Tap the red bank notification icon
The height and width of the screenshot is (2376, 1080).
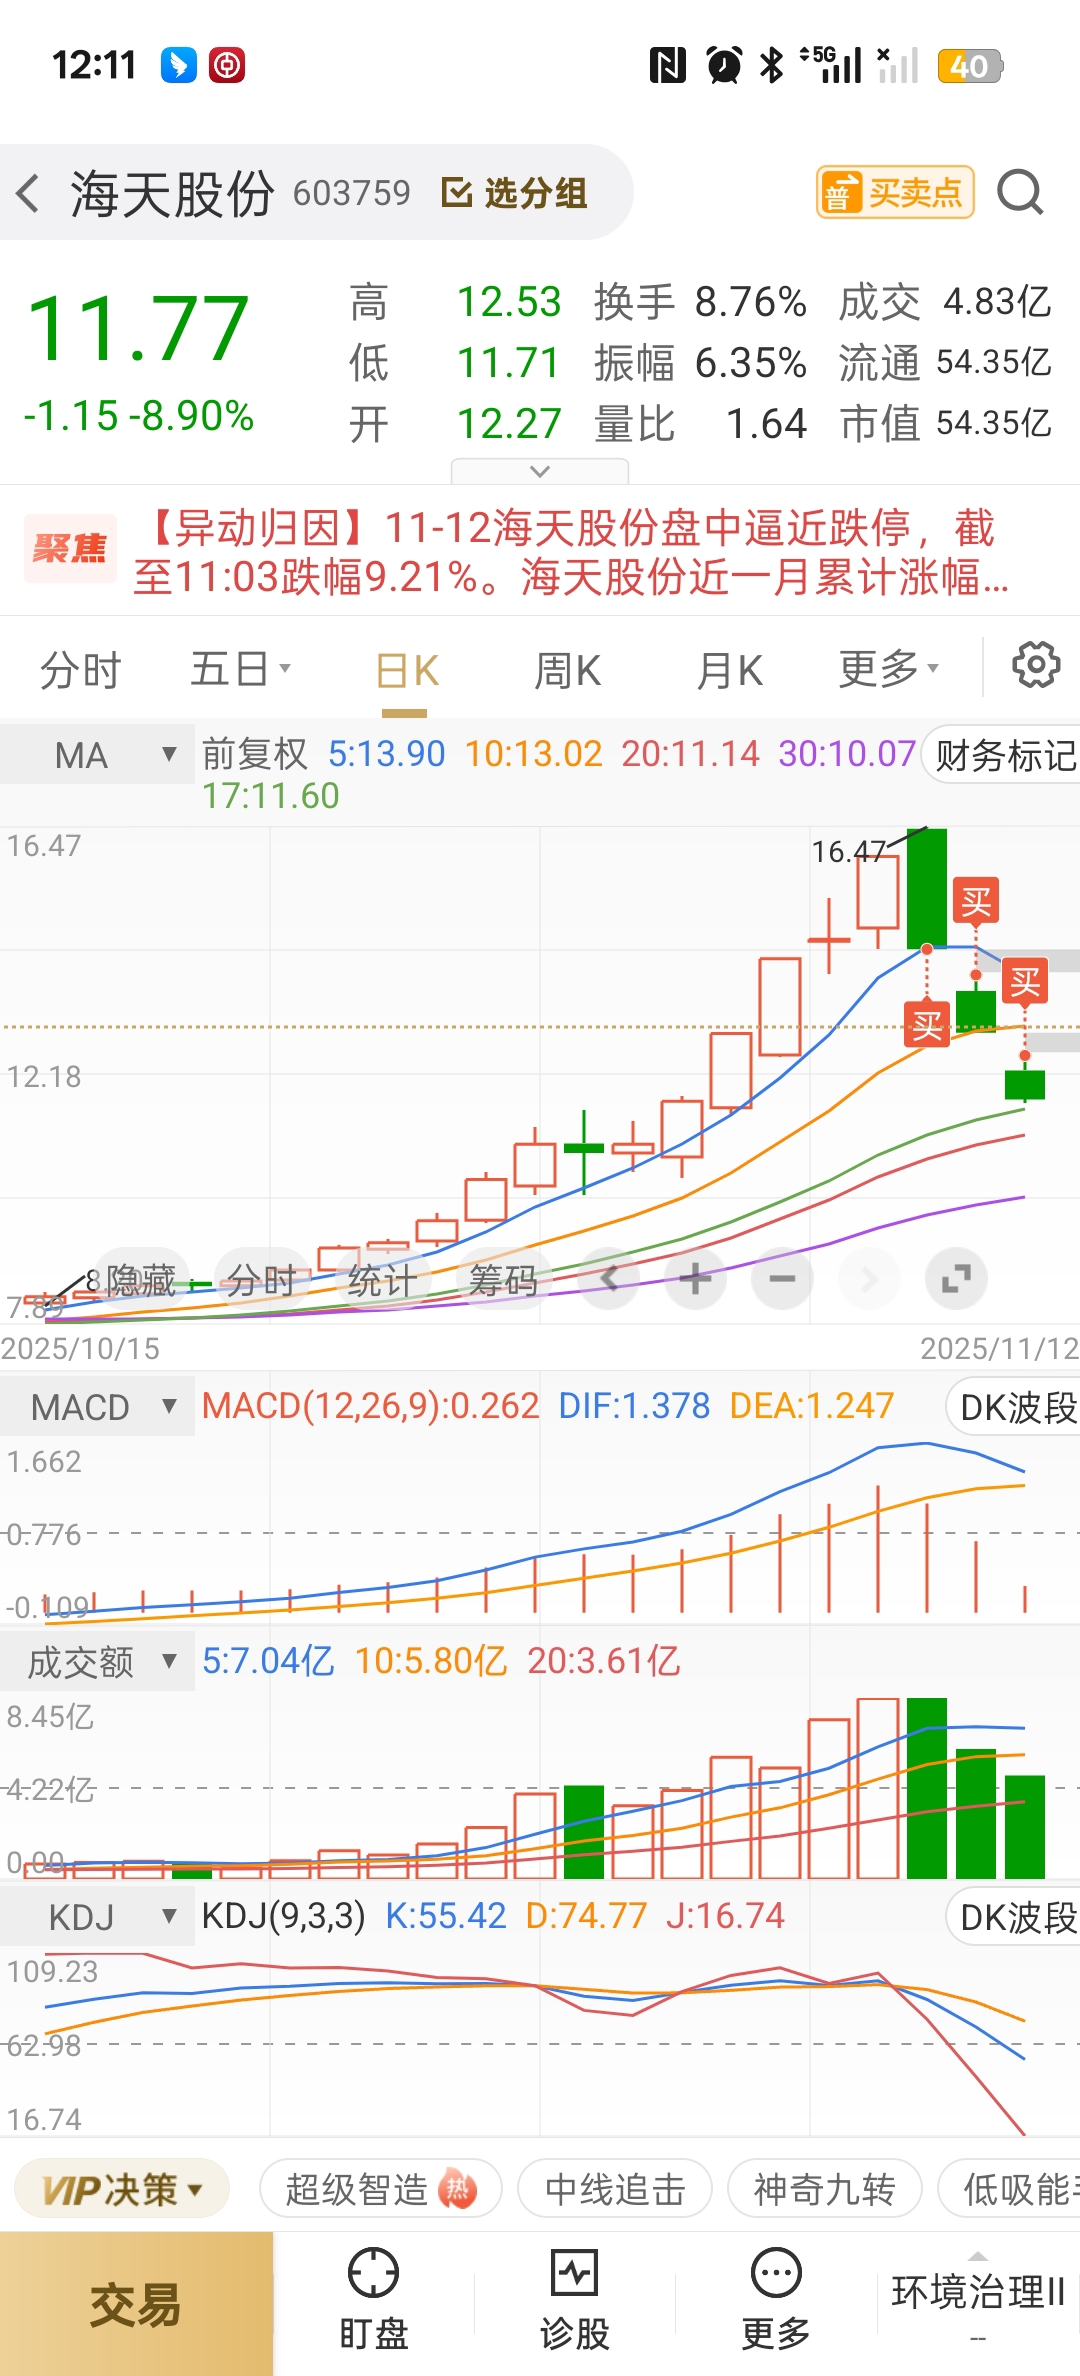[x=227, y=66]
